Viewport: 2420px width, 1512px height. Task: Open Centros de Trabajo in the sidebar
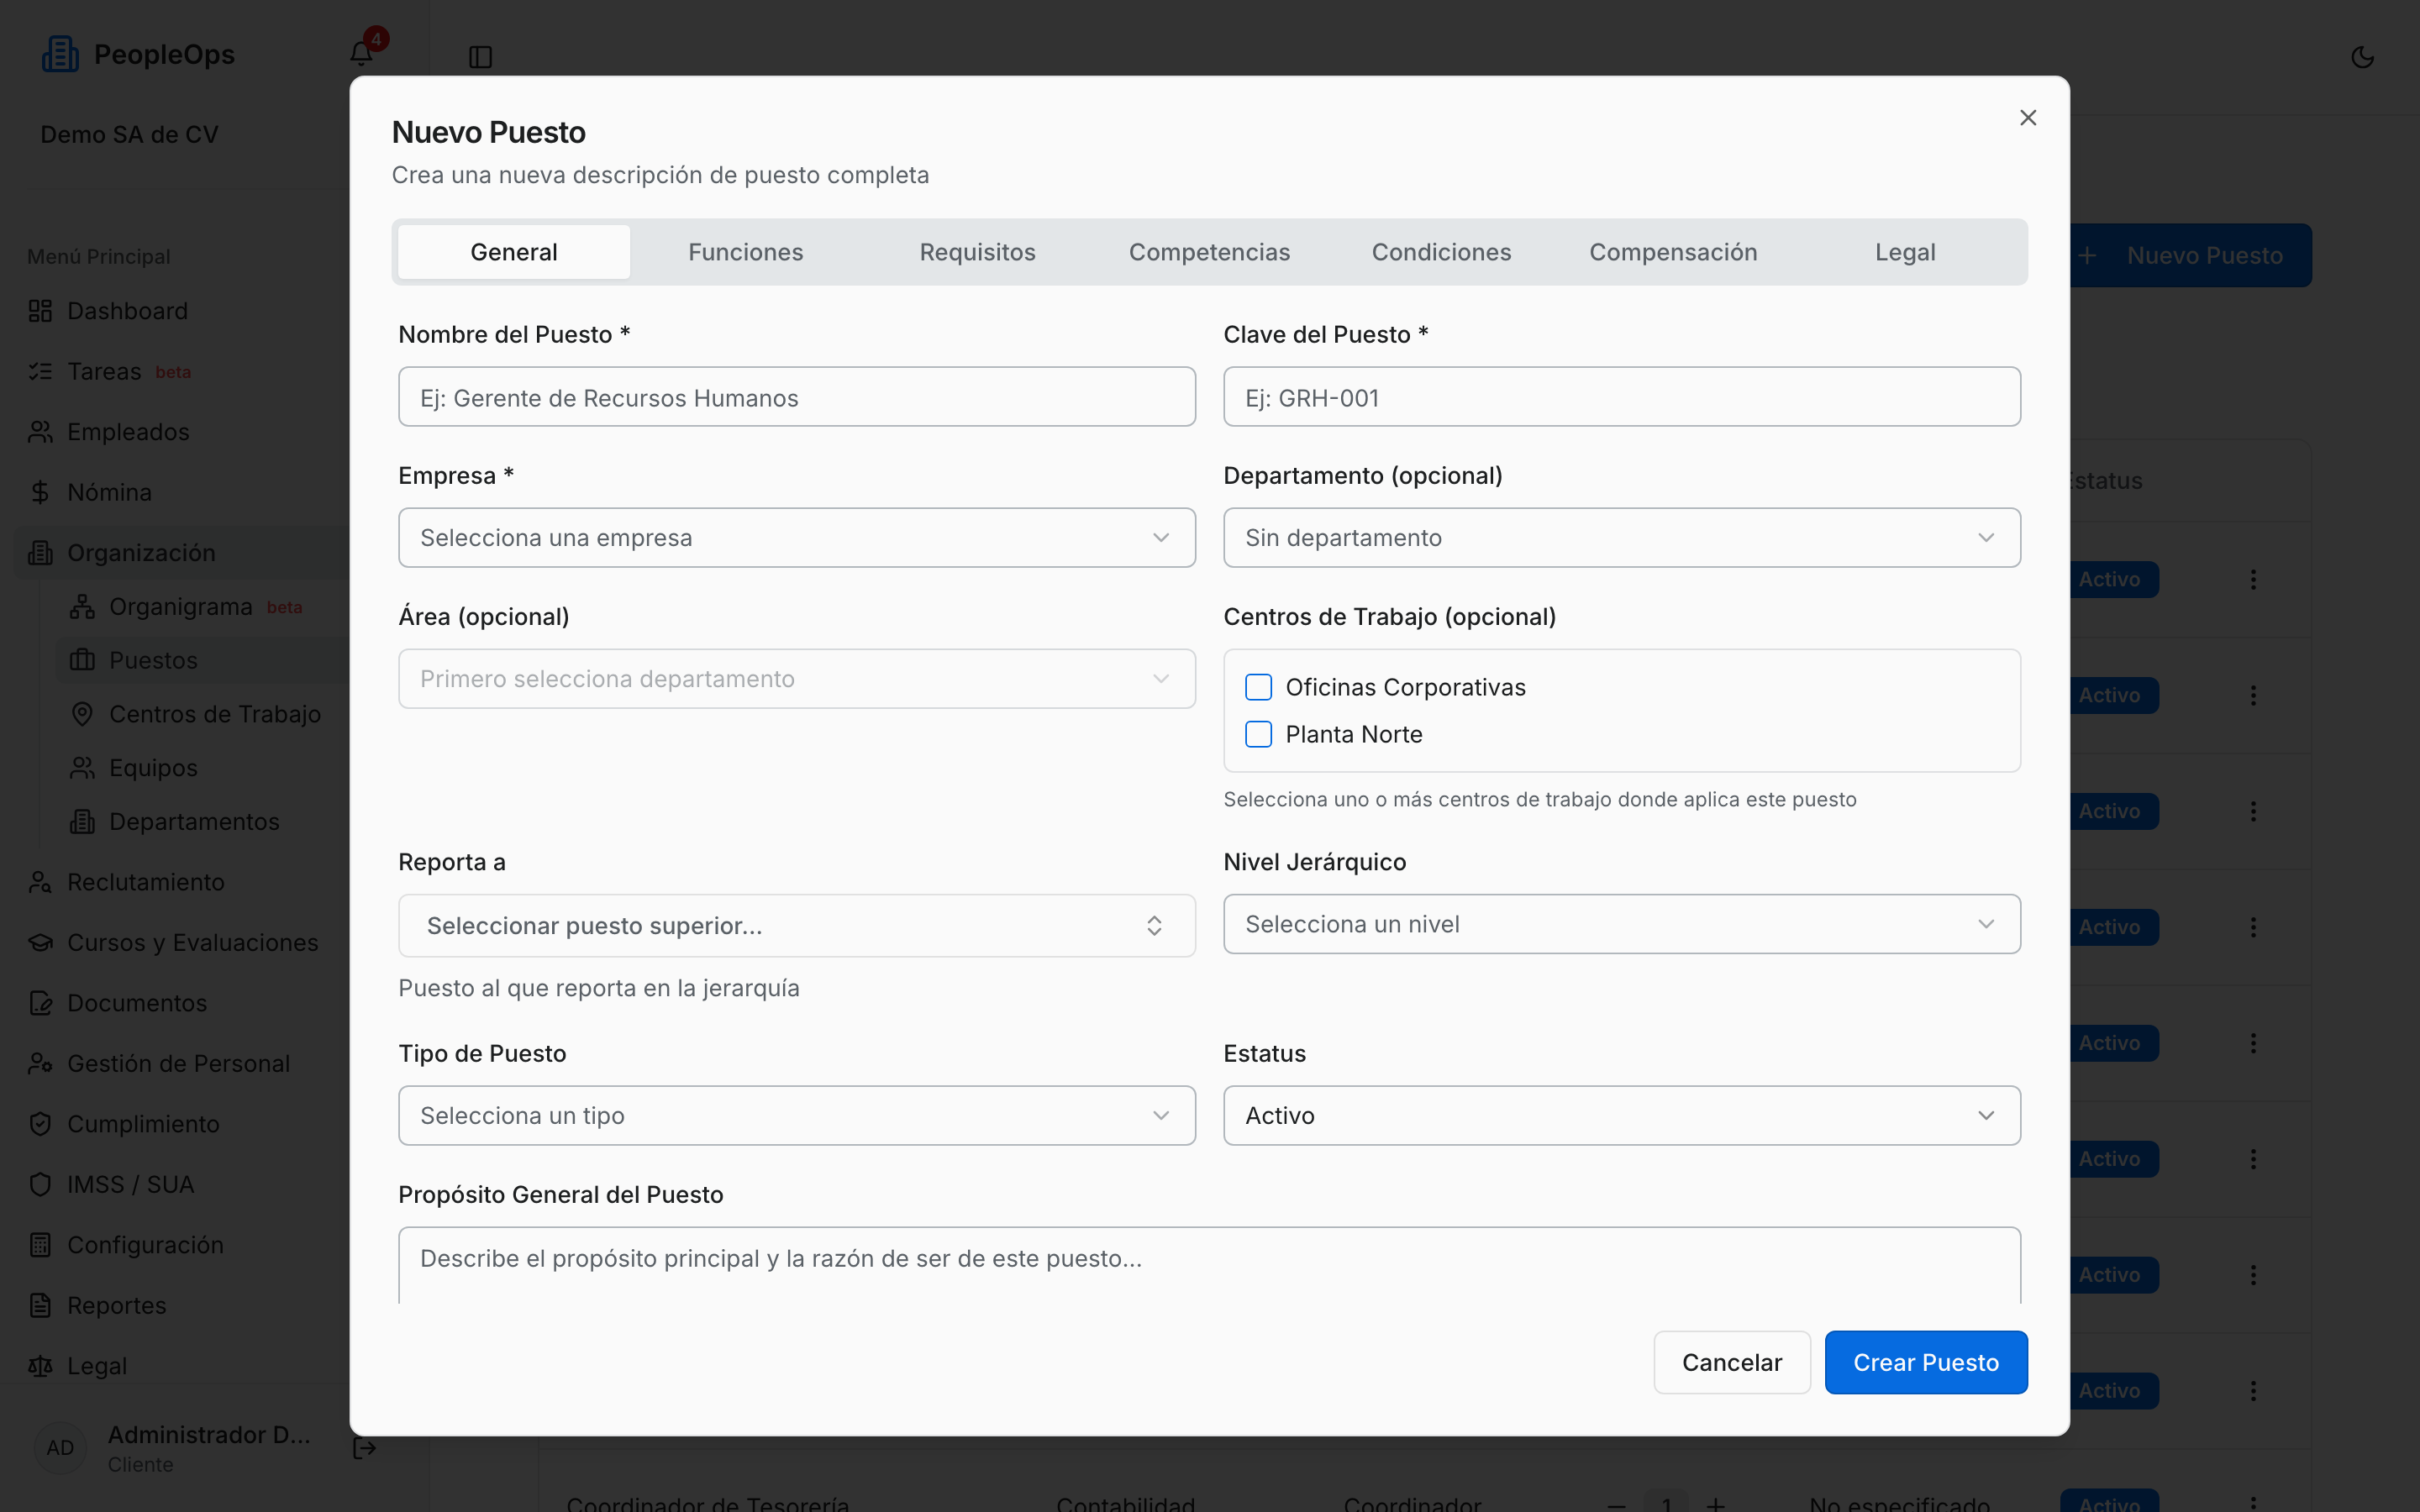(x=214, y=714)
